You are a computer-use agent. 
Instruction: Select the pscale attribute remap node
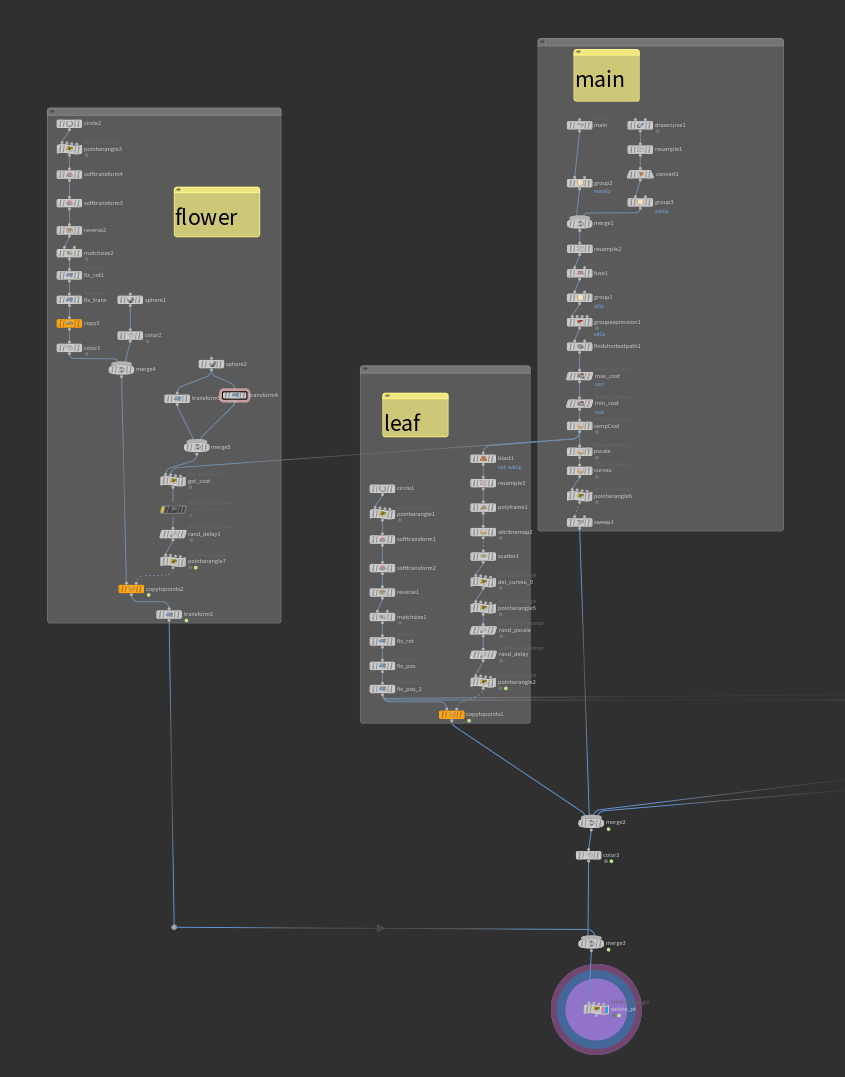(580, 451)
